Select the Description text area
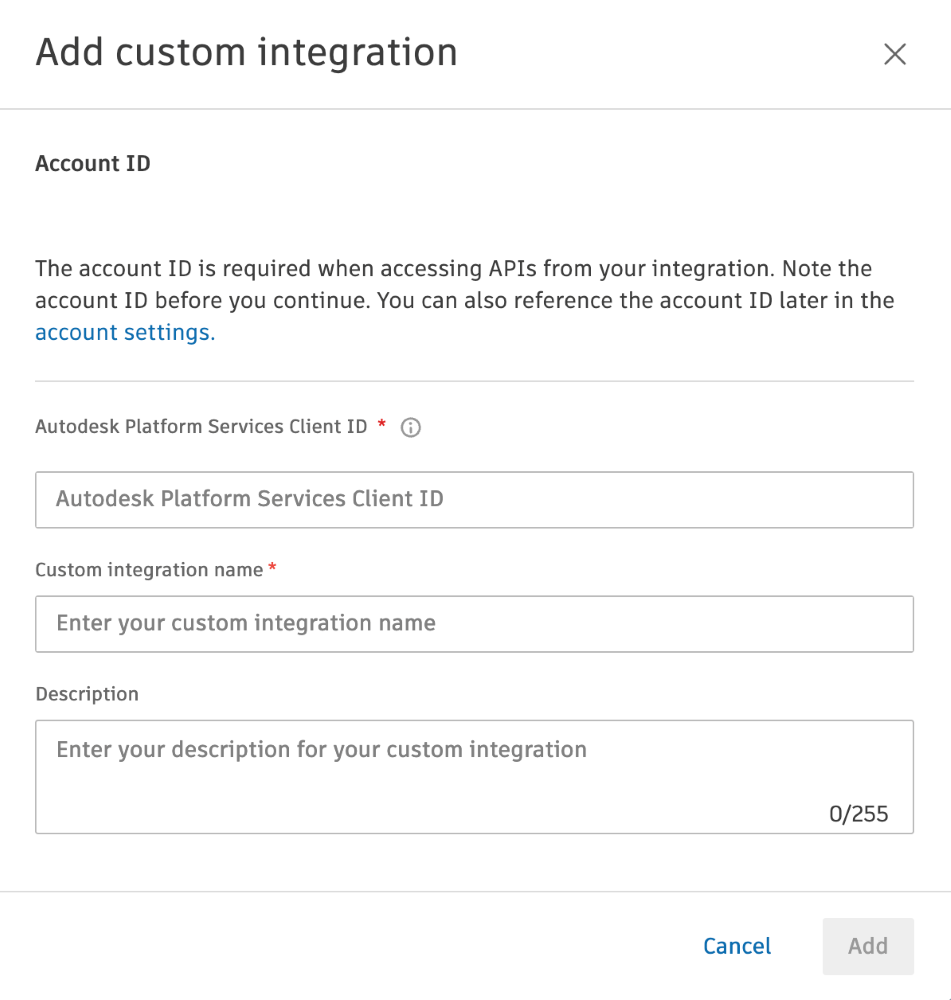This screenshot has height=1000, width=951. pos(475,777)
